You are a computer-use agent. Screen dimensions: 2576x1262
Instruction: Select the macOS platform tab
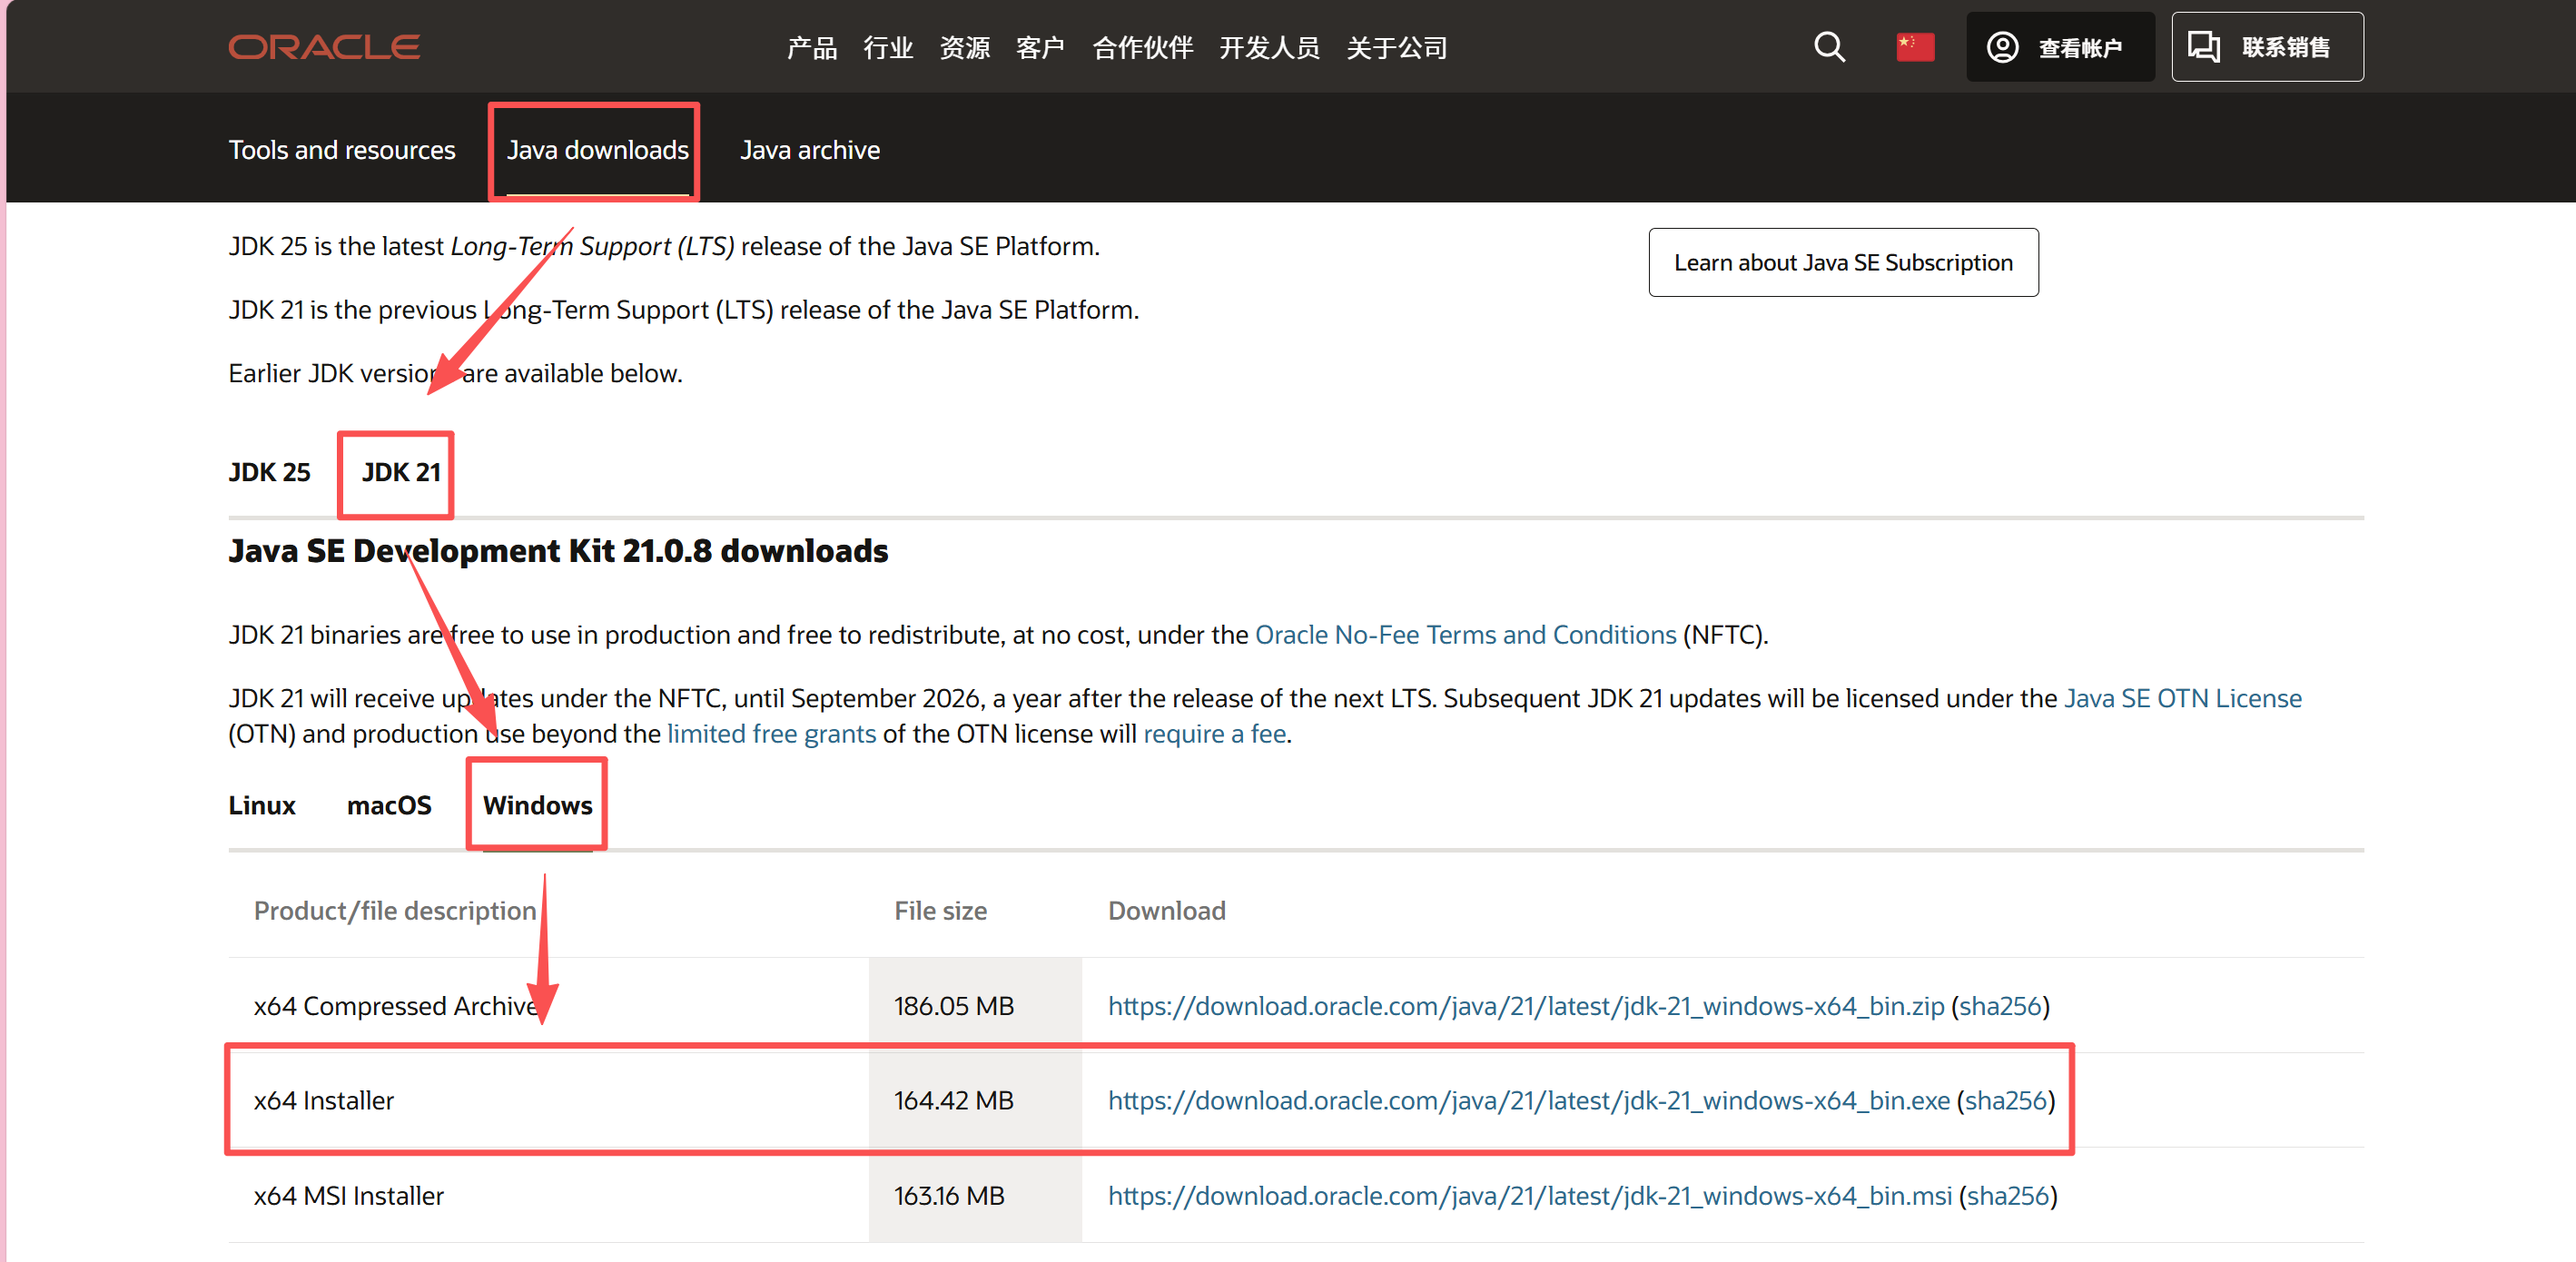coord(388,805)
